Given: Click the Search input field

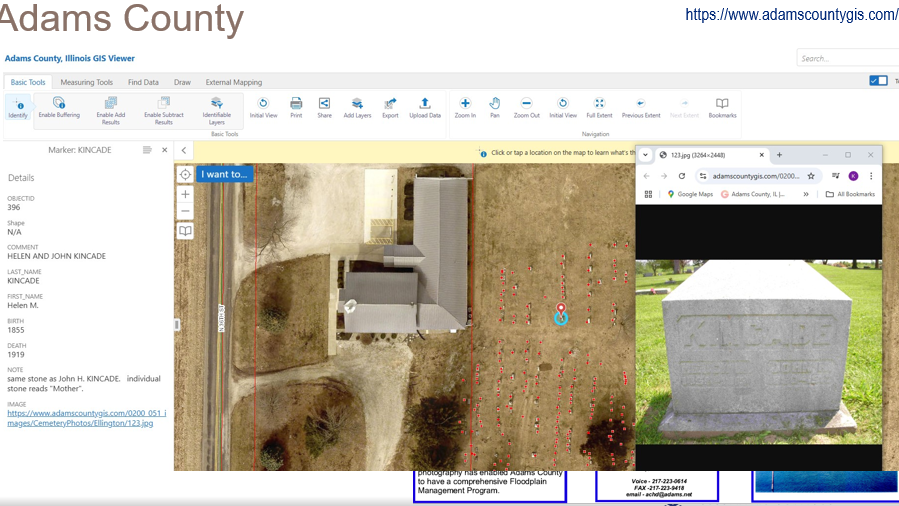Looking at the screenshot, I should click(847, 58).
